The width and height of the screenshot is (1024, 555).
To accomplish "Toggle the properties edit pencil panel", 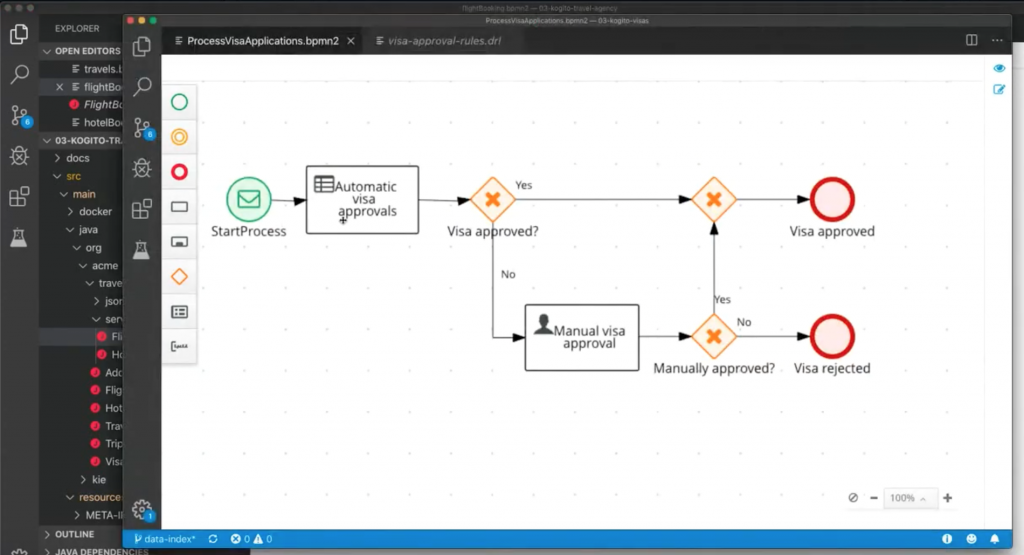I will click(x=998, y=90).
